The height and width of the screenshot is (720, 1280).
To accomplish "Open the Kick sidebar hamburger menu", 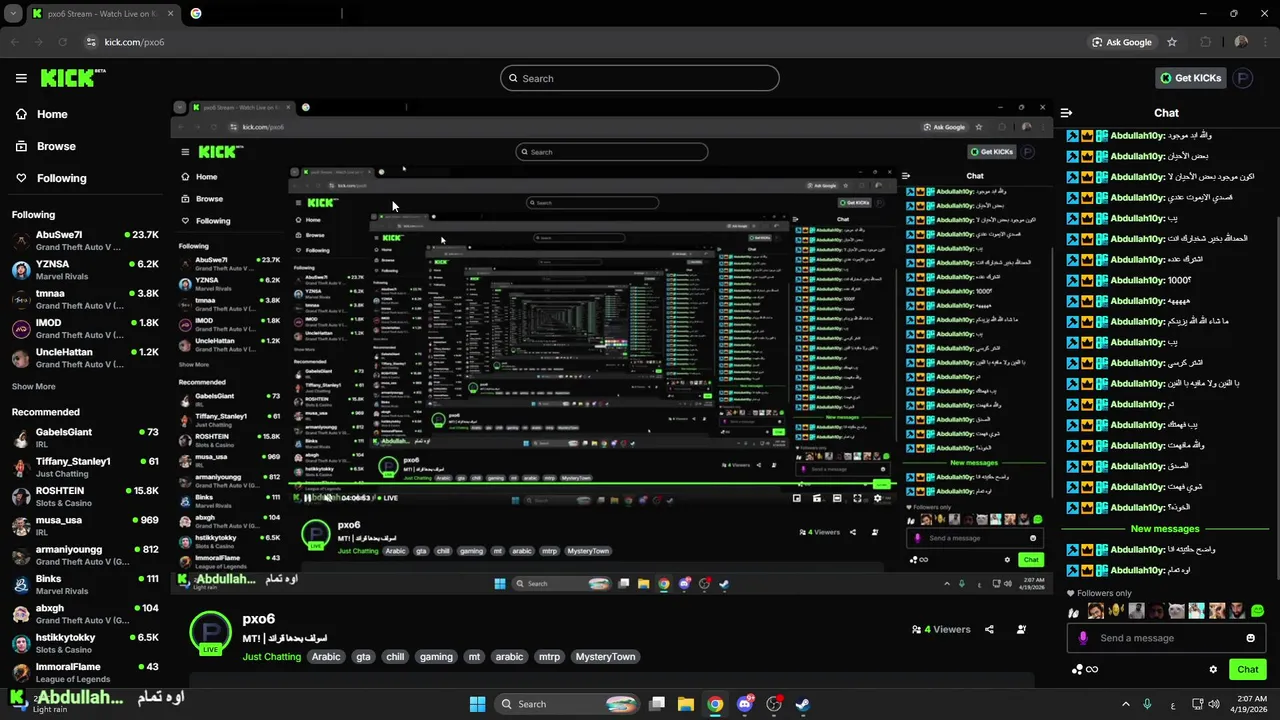I will pos(21,78).
